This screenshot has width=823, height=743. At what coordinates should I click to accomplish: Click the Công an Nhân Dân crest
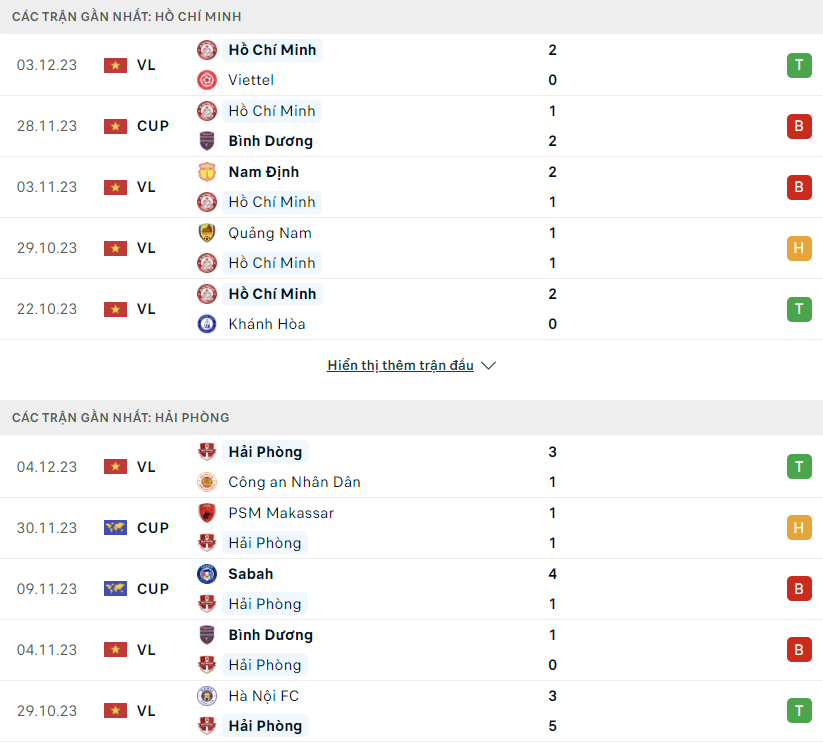pyautogui.click(x=207, y=482)
